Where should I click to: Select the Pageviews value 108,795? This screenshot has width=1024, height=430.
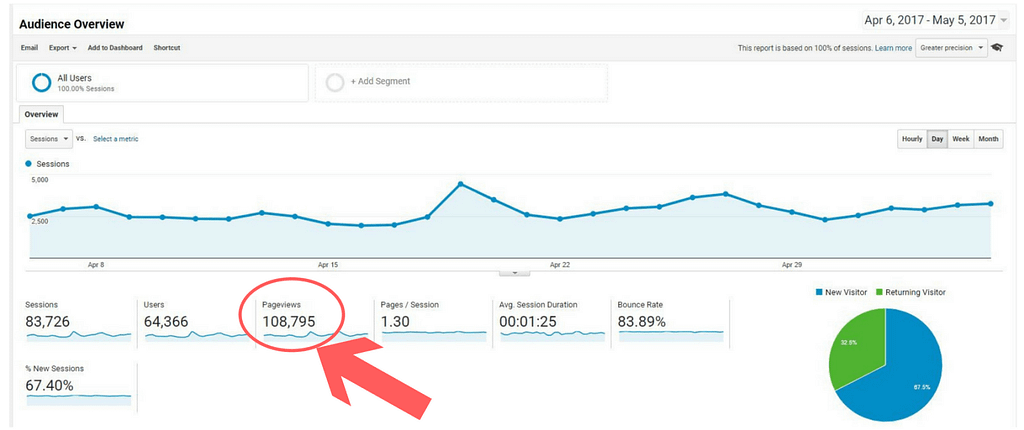(x=289, y=322)
